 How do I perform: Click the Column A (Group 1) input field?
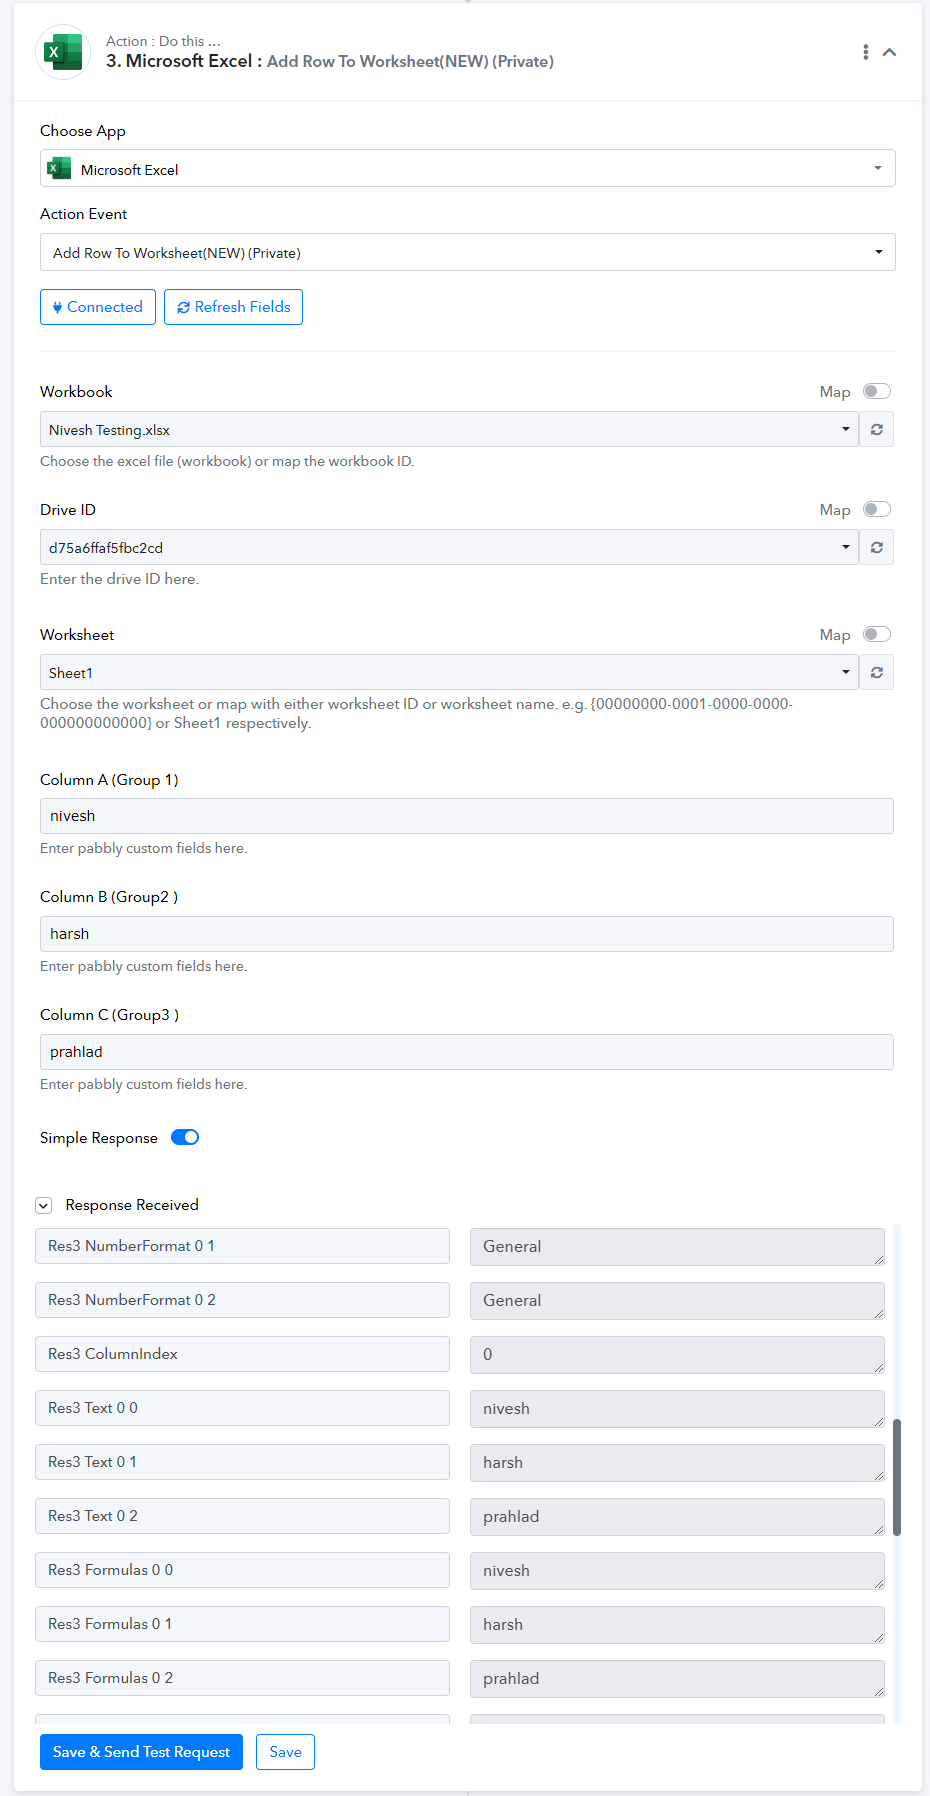coord(467,816)
